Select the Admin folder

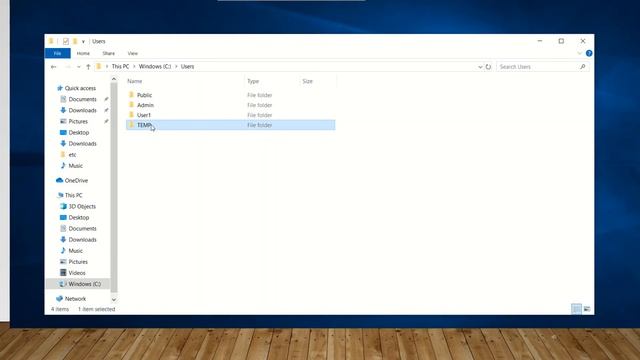click(145, 105)
